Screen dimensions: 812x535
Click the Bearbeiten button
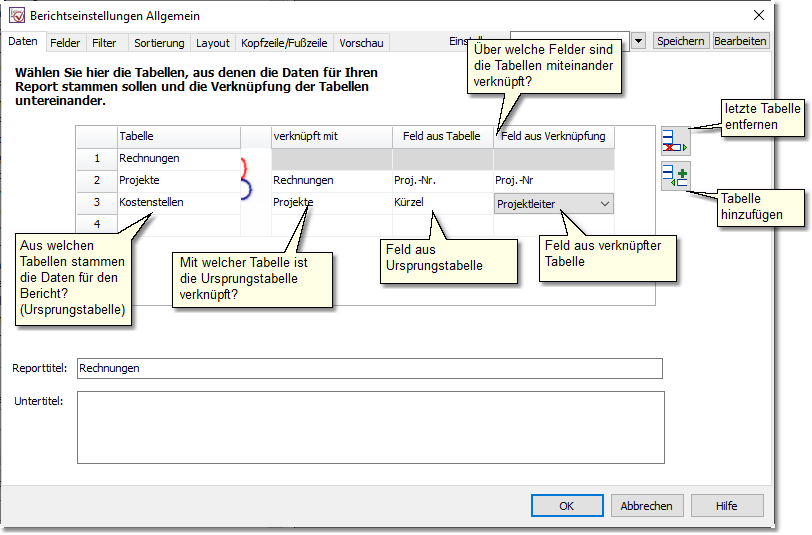(x=740, y=41)
